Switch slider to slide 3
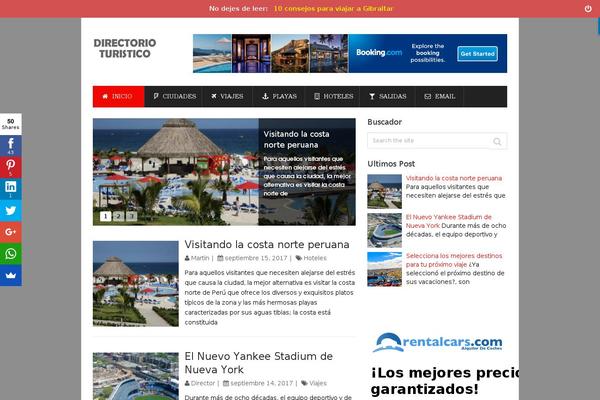This screenshot has height=400, width=600. pyautogui.click(x=132, y=216)
